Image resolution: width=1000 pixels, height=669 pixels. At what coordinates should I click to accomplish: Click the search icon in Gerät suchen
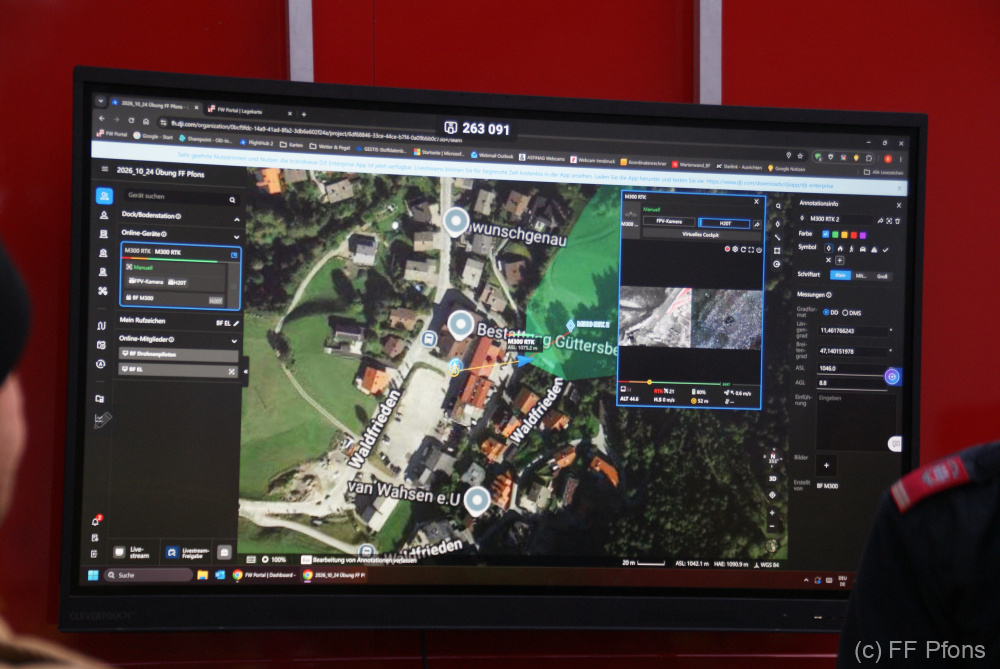tap(232, 200)
